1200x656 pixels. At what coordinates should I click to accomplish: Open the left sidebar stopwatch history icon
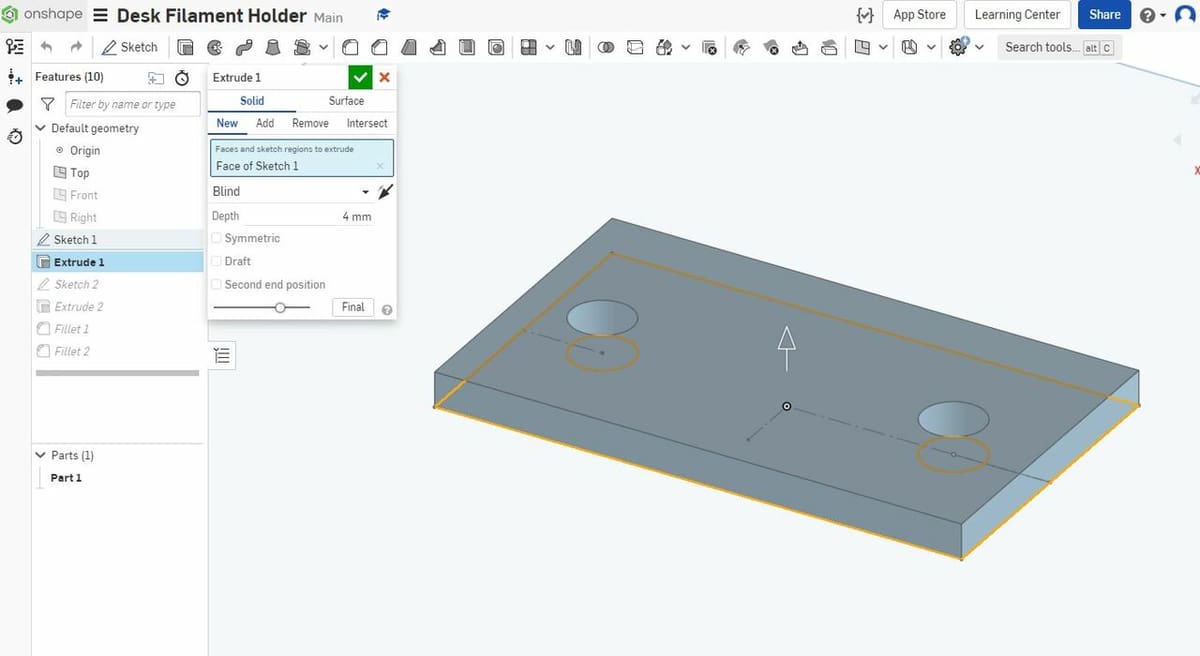pyautogui.click(x=14, y=136)
